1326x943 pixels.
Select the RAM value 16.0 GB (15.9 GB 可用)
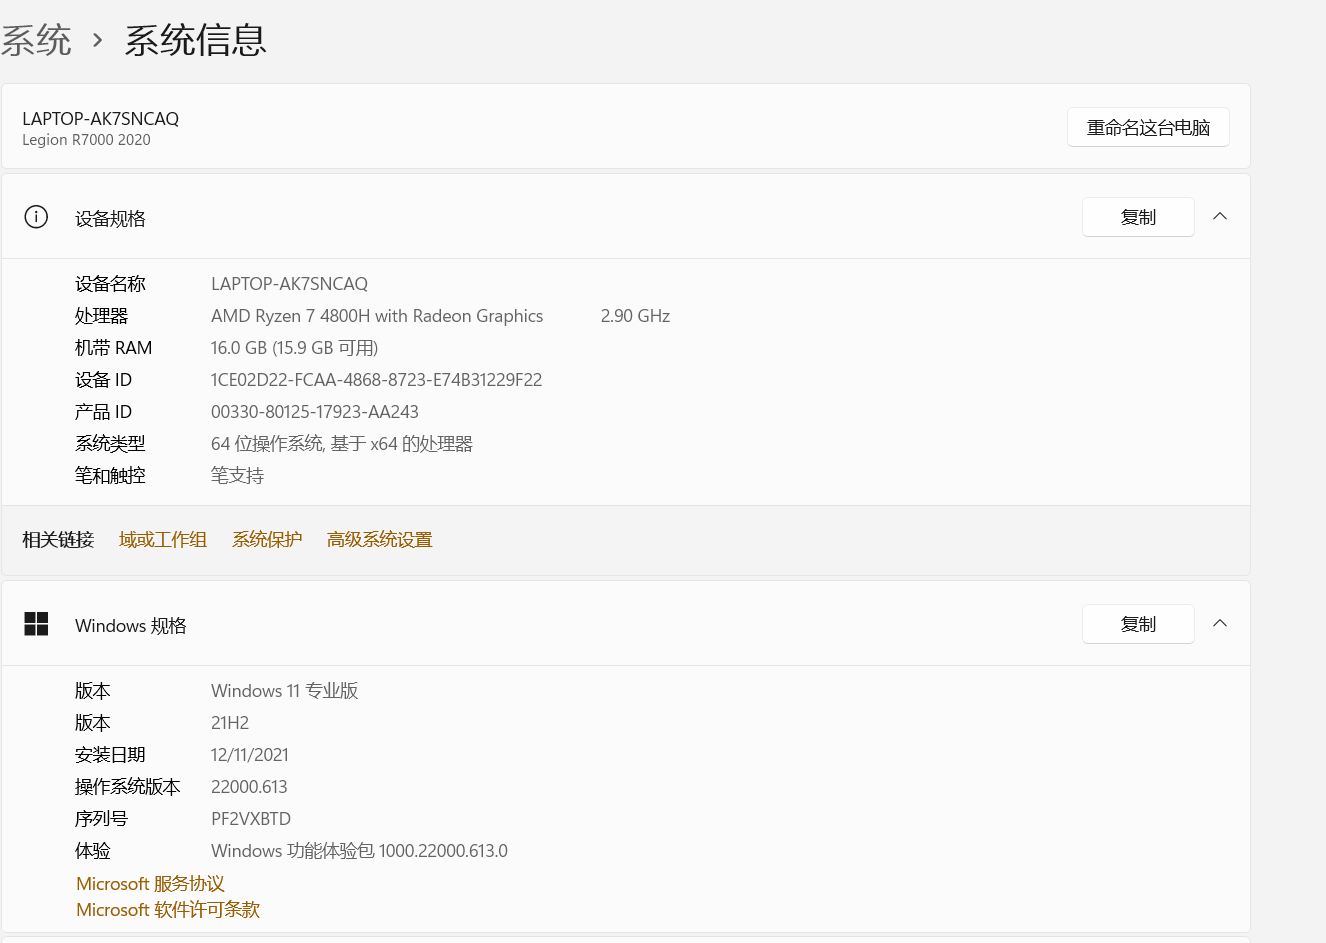tap(294, 348)
